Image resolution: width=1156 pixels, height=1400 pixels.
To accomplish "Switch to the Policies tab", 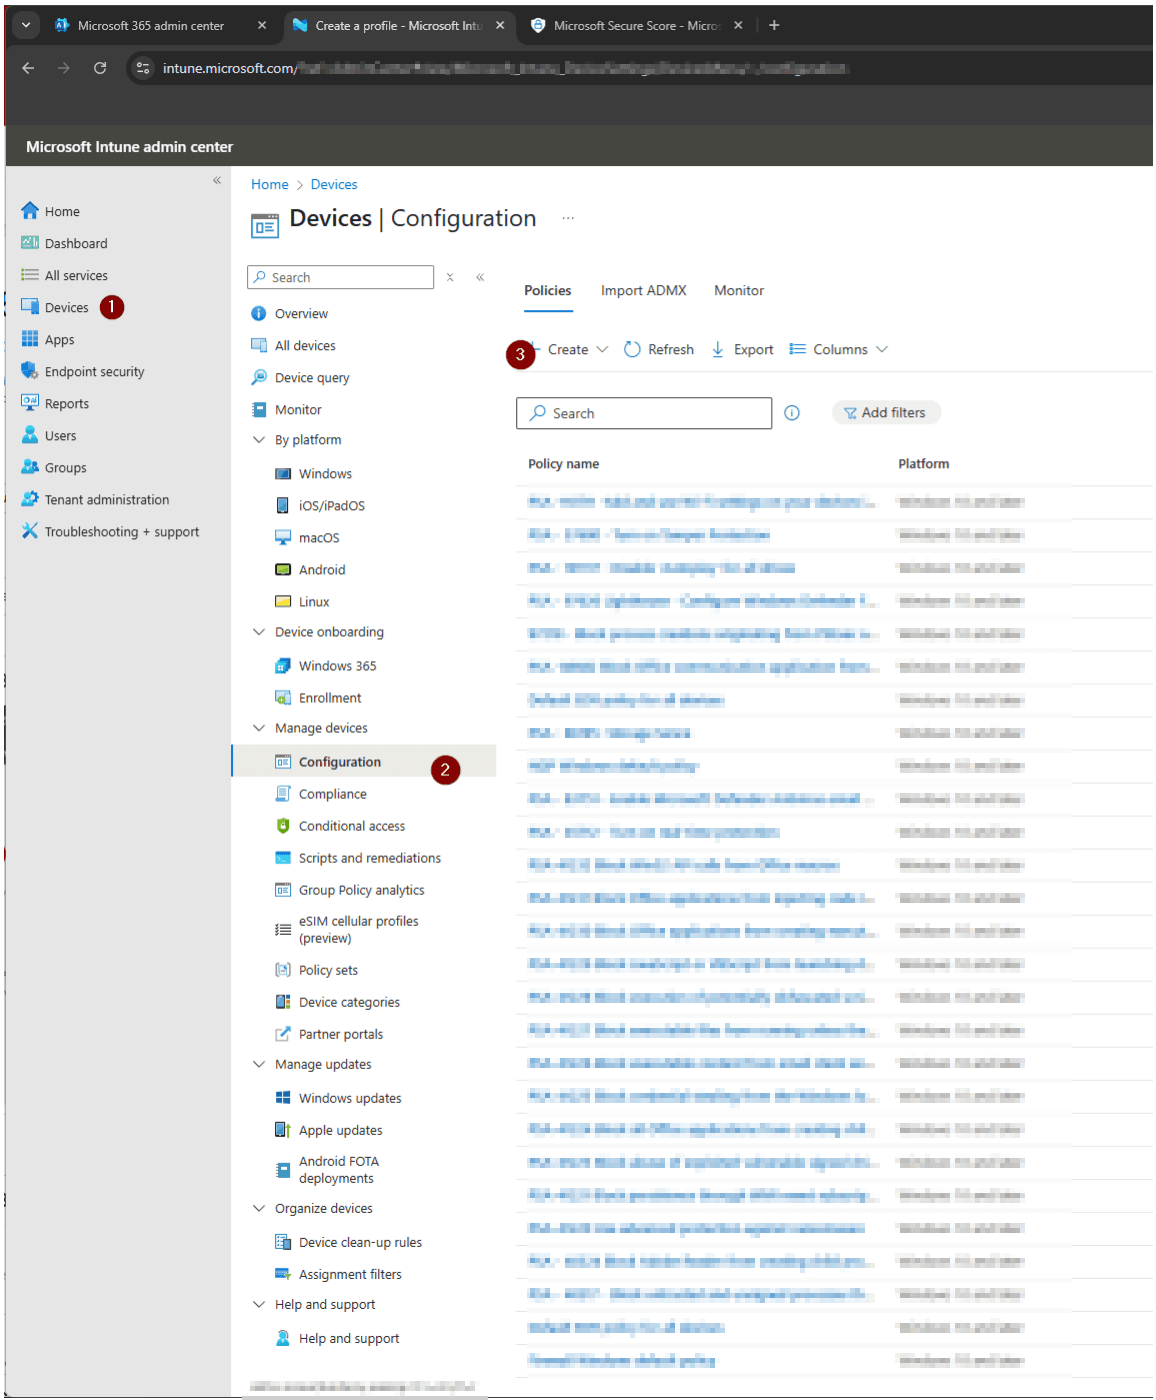I will pyautogui.click(x=548, y=291).
